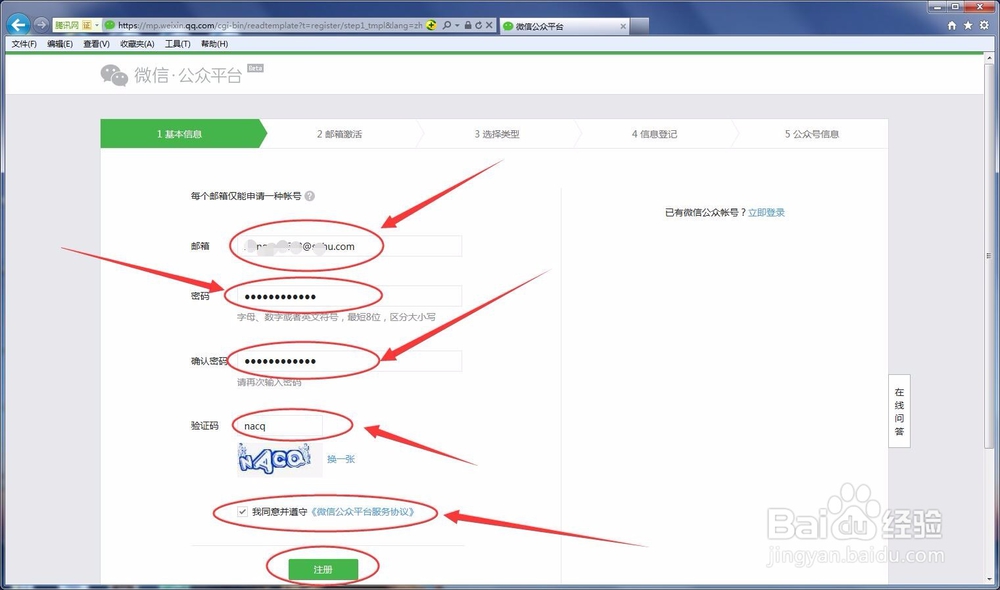Go back with the browser back arrow
The image size is (1000, 590).
pos(18,25)
